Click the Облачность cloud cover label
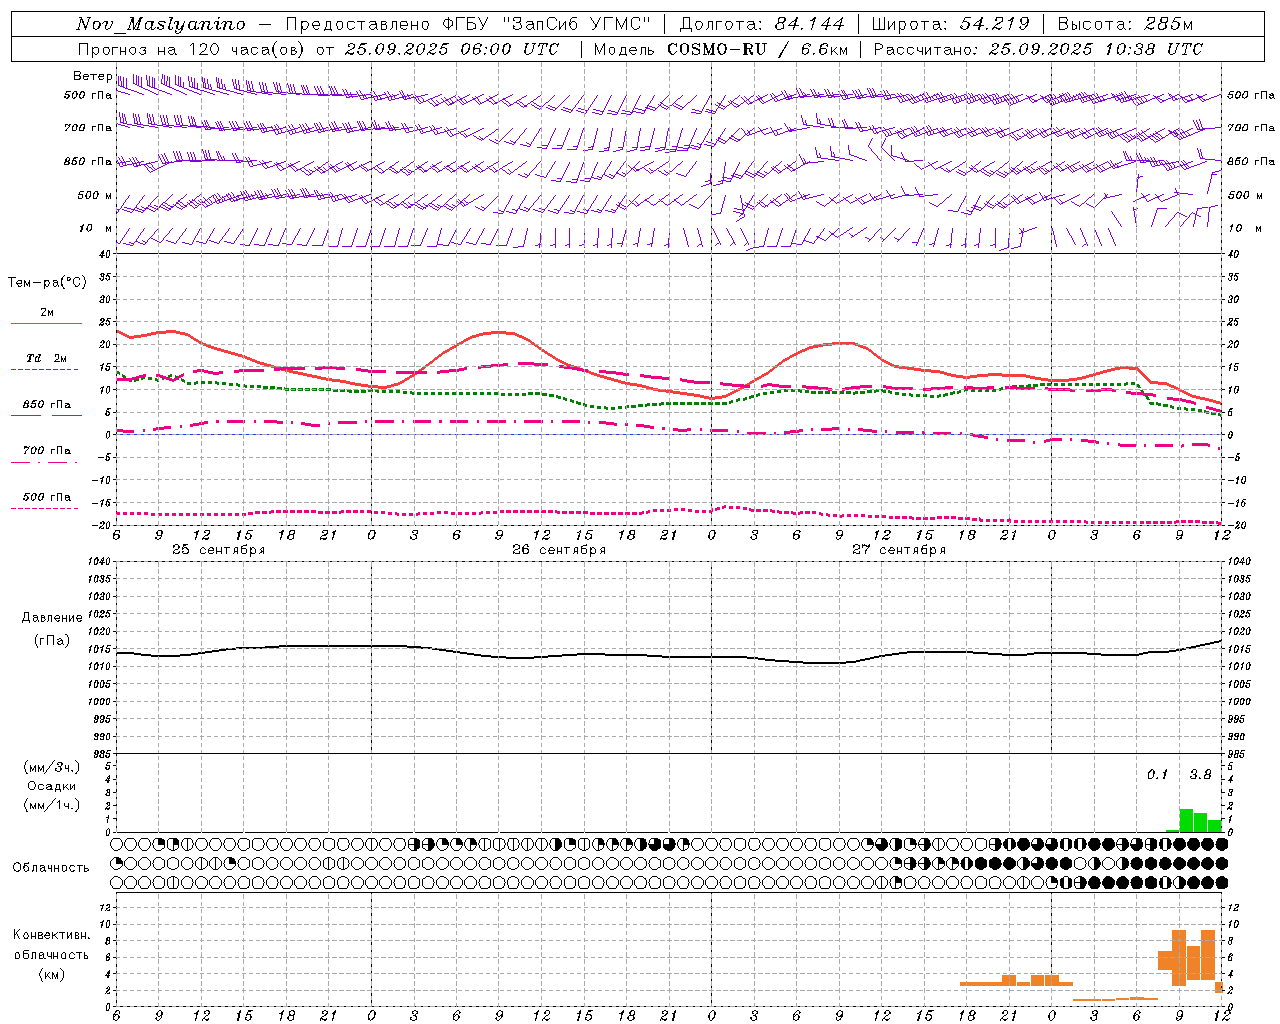 [x=51, y=868]
